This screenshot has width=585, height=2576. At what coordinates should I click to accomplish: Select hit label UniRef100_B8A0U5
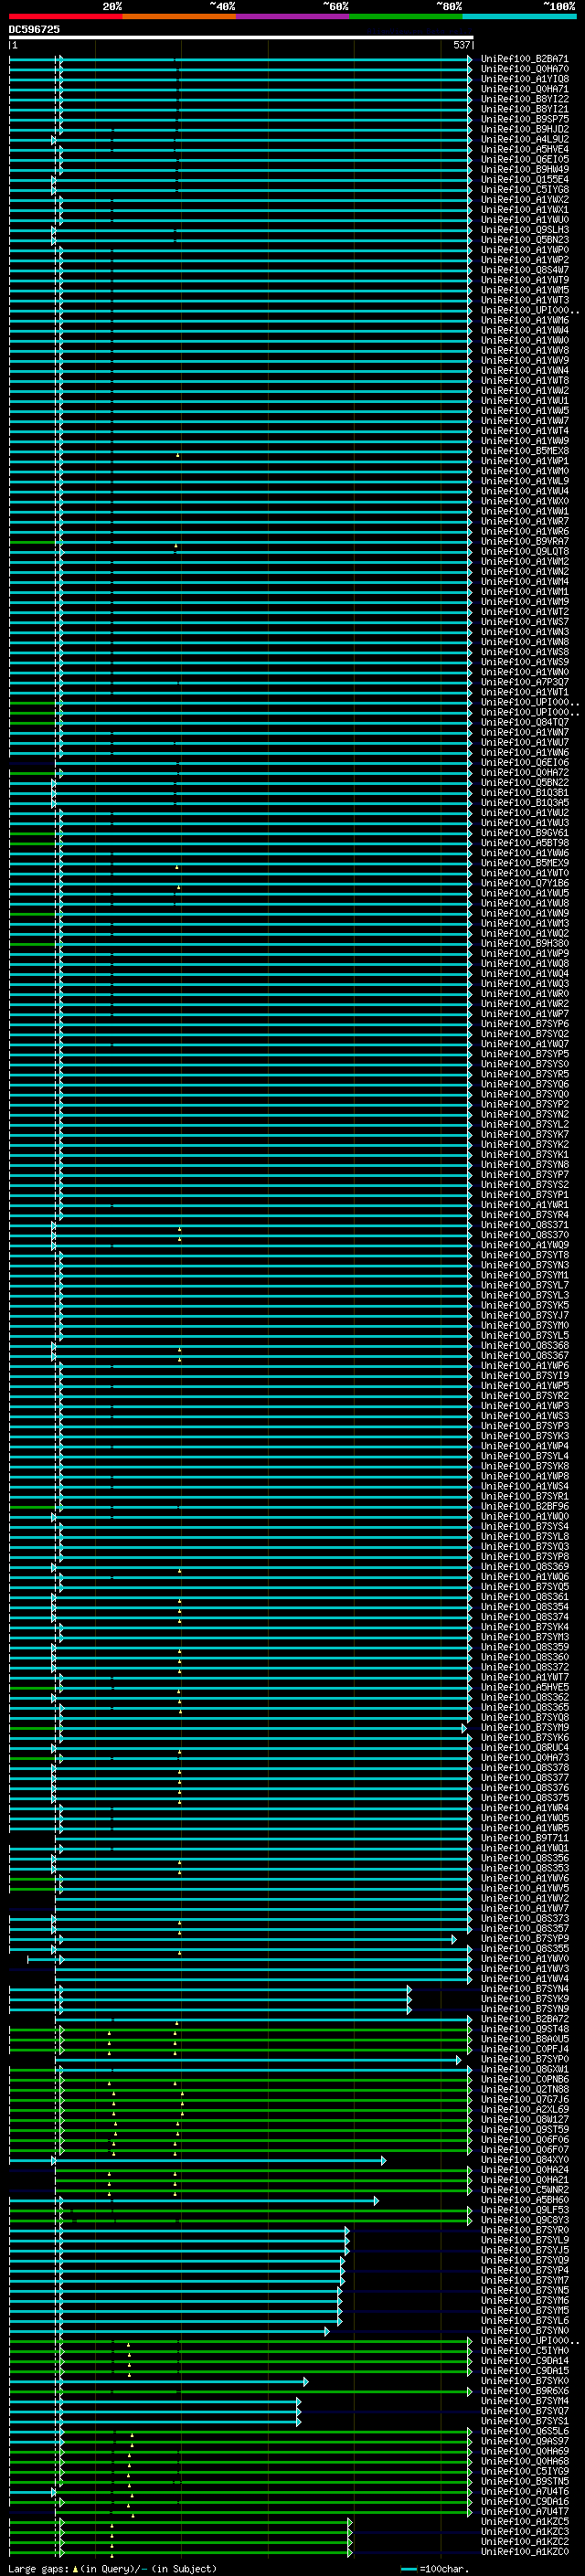tap(525, 2039)
